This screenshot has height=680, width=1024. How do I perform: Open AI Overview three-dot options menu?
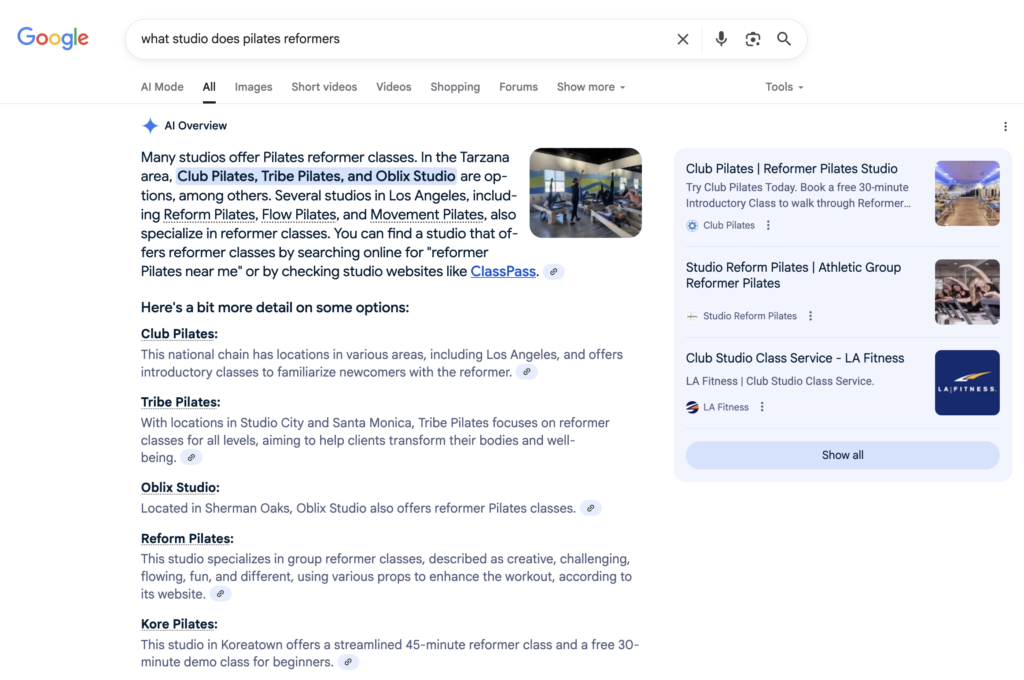click(1005, 127)
